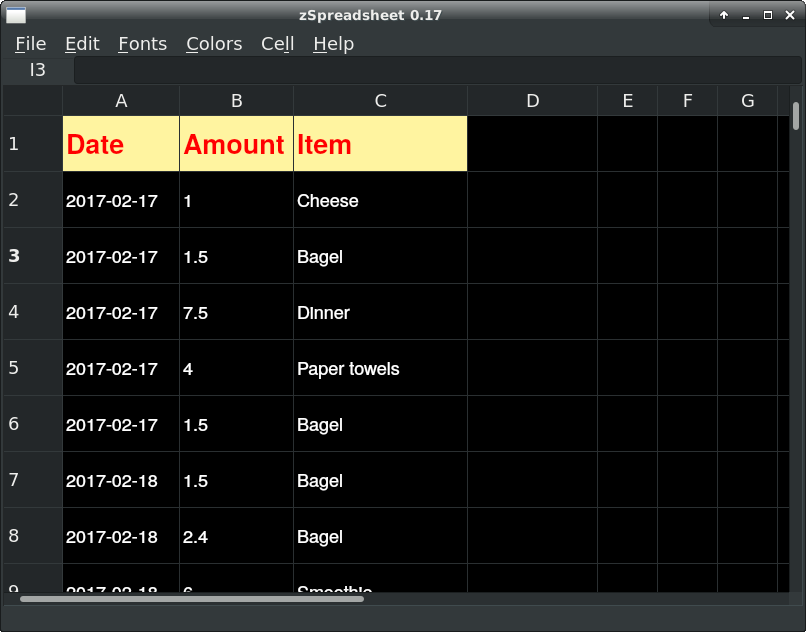Select amount 7.5 in row 4

(236, 312)
